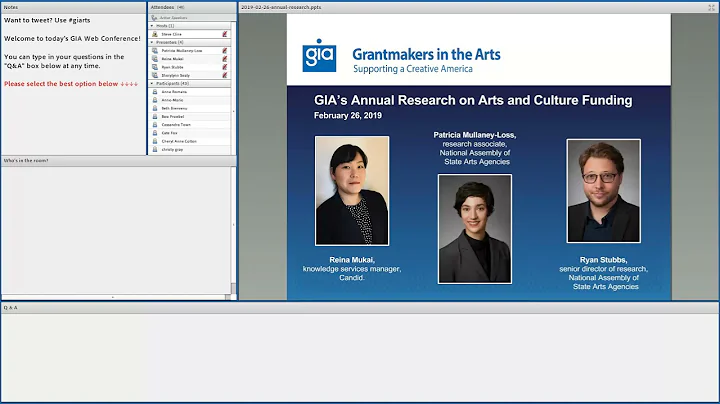Click participant icon beside Cheryl Anne Colton
The image size is (720, 404).
point(155,141)
